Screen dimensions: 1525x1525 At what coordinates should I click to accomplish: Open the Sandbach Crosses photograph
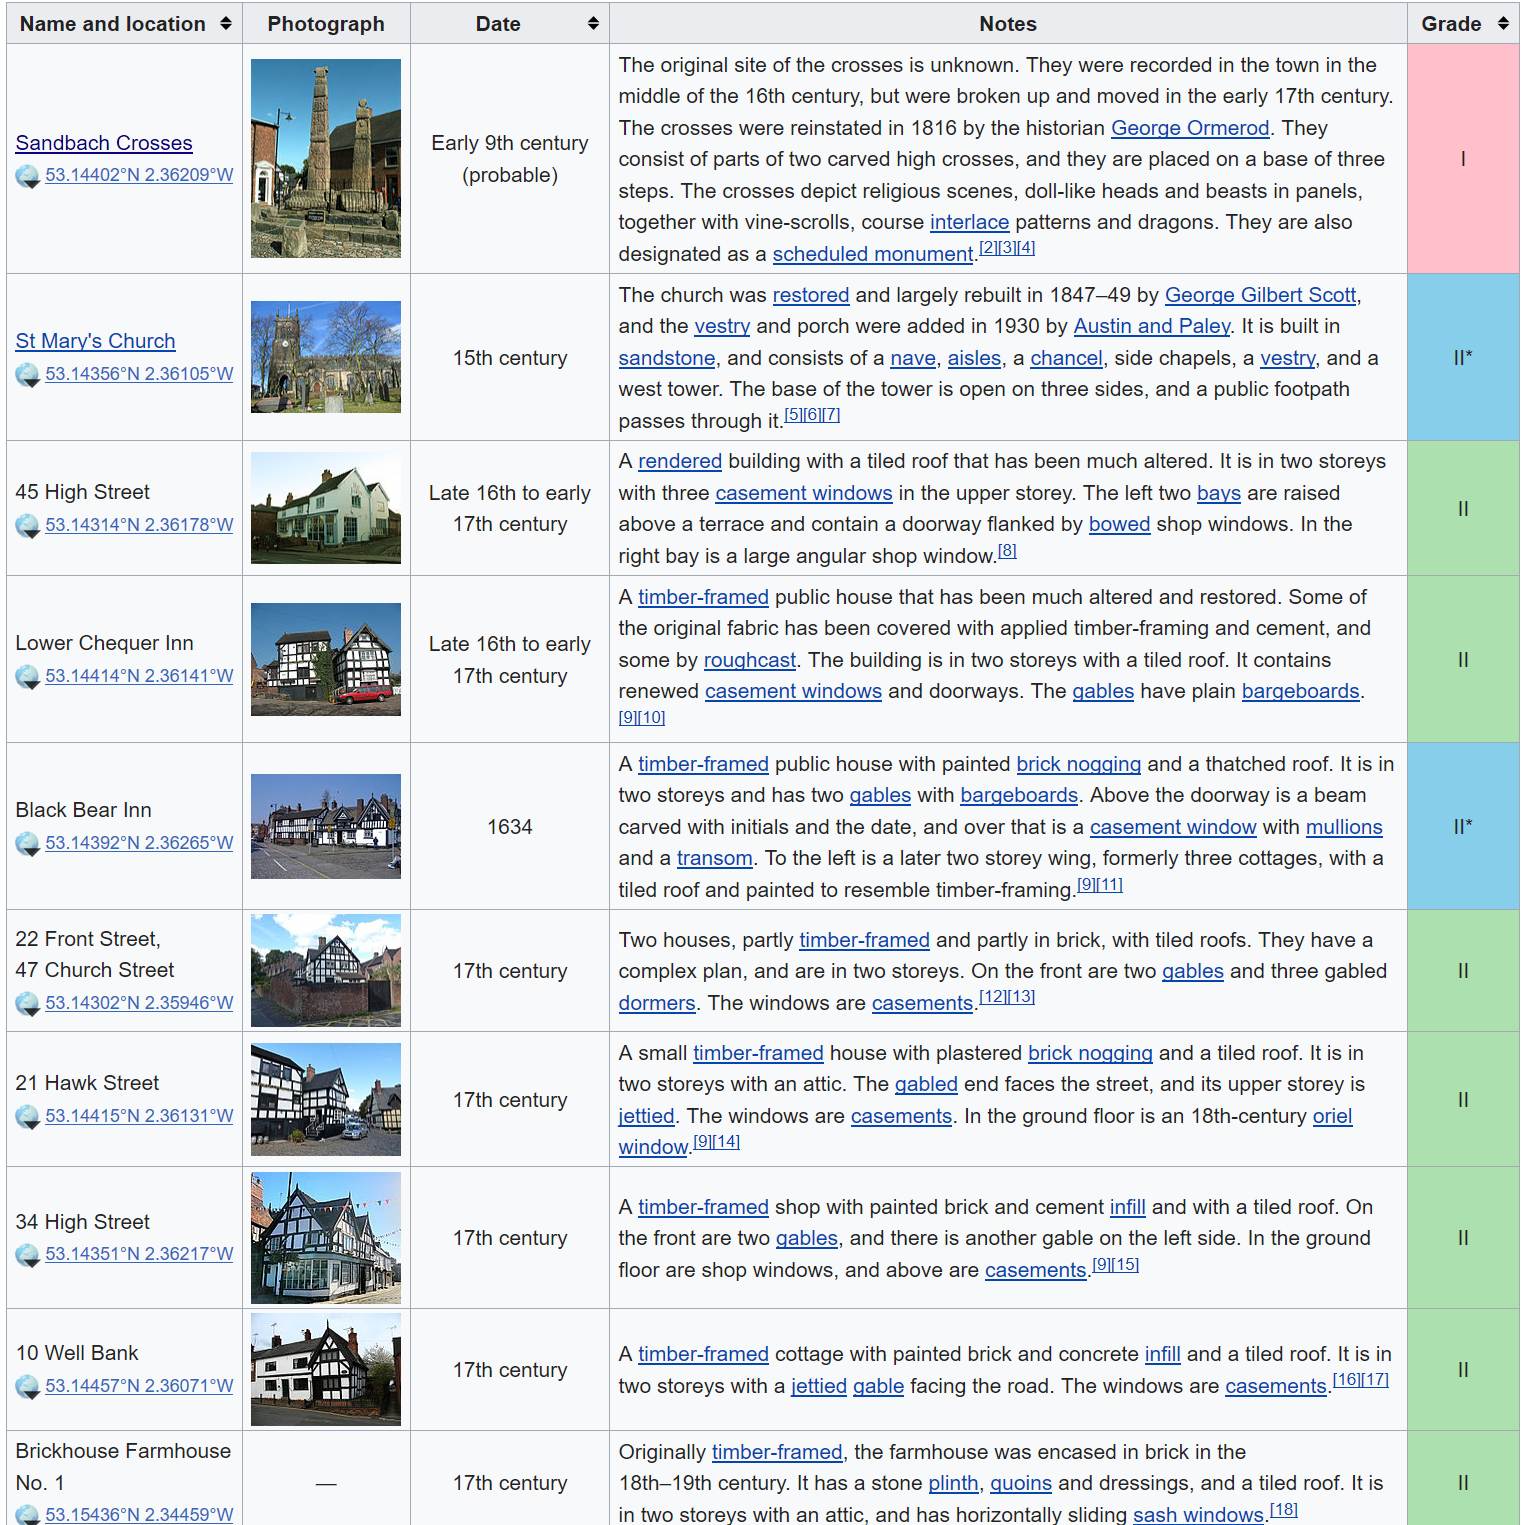click(x=325, y=158)
